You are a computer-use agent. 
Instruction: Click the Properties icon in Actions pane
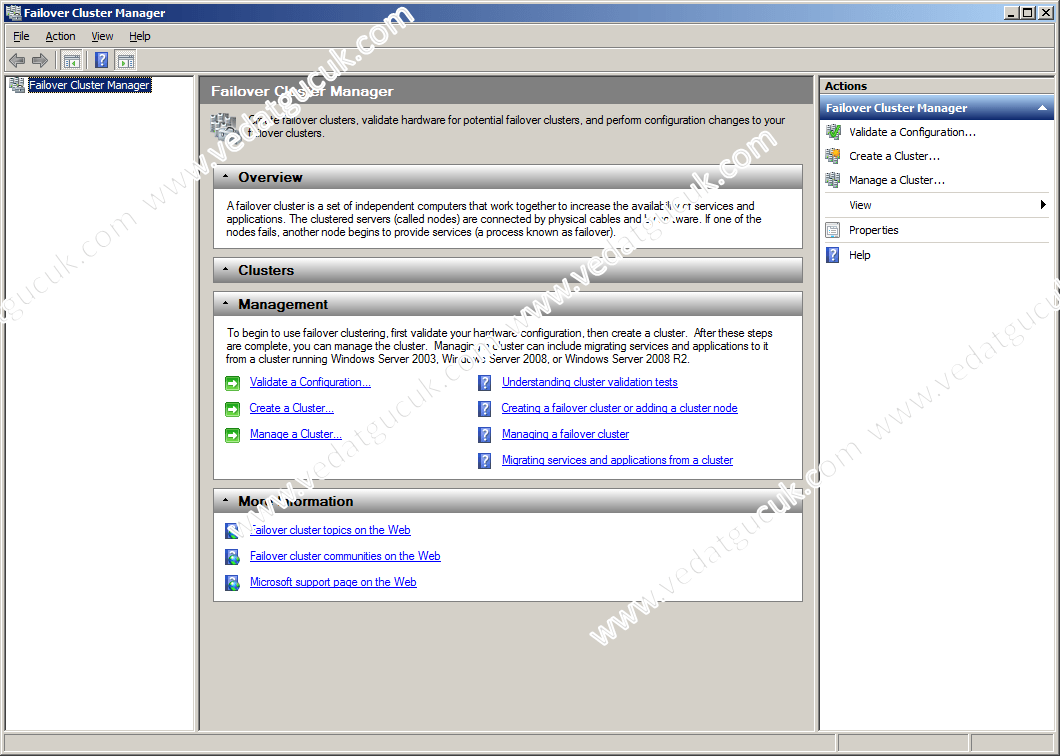click(833, 230)
